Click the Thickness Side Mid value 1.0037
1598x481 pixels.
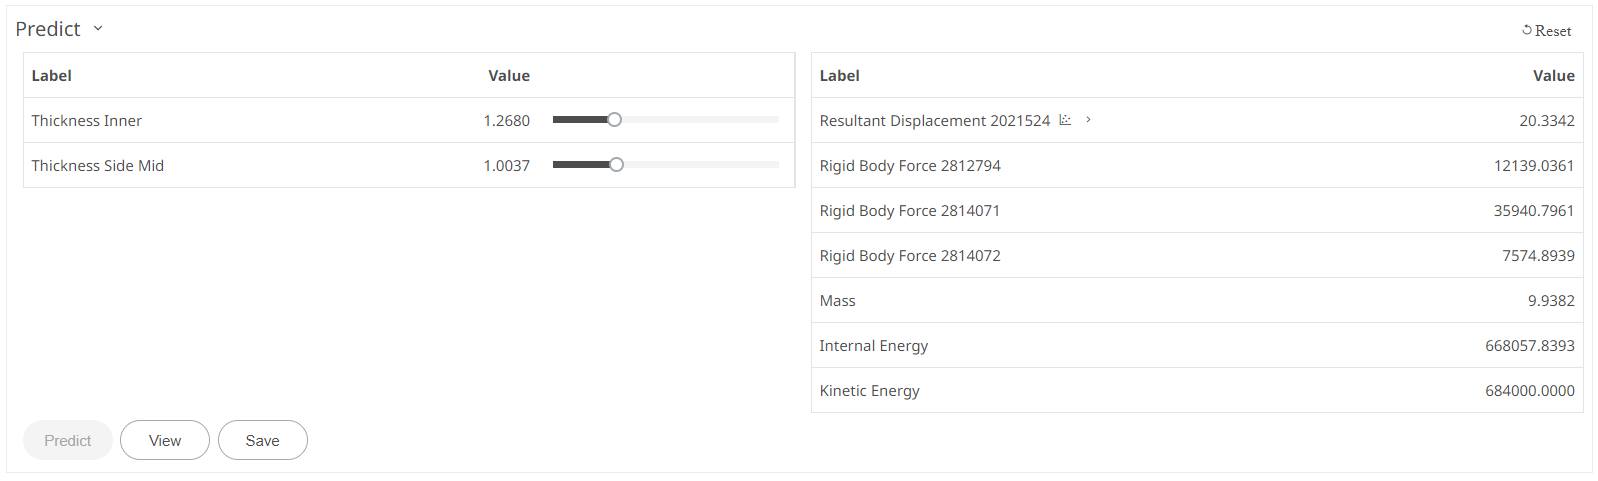pos(506,166)
